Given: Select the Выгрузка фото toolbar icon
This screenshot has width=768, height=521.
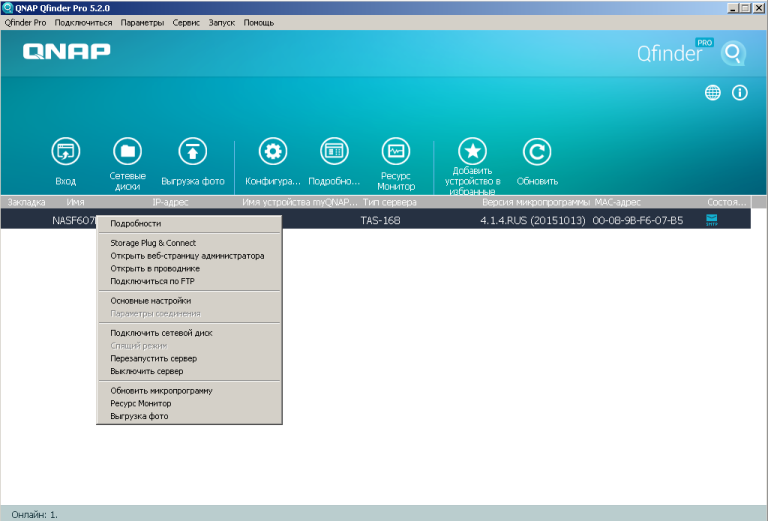Looking at the screenshot, I should 192,151.
